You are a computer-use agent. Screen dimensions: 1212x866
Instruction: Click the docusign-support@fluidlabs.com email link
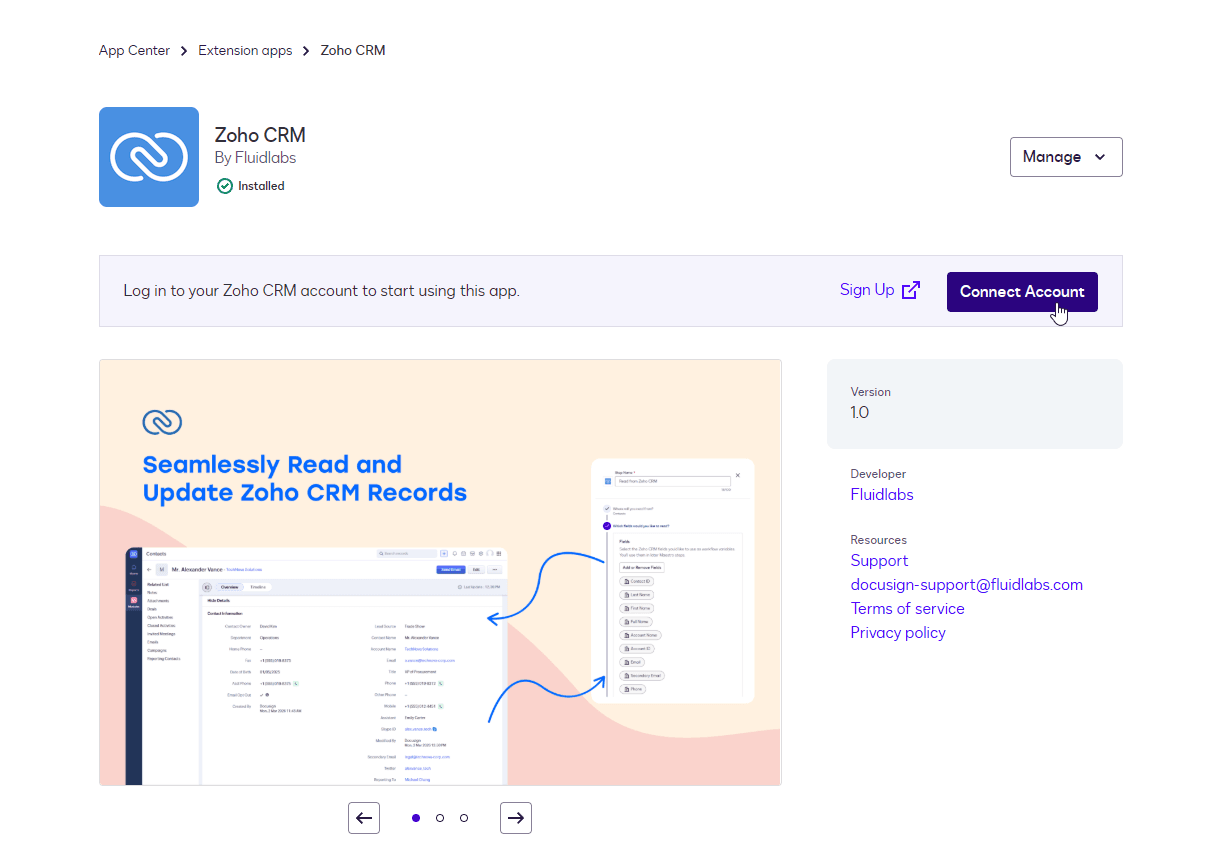(966, 584)
